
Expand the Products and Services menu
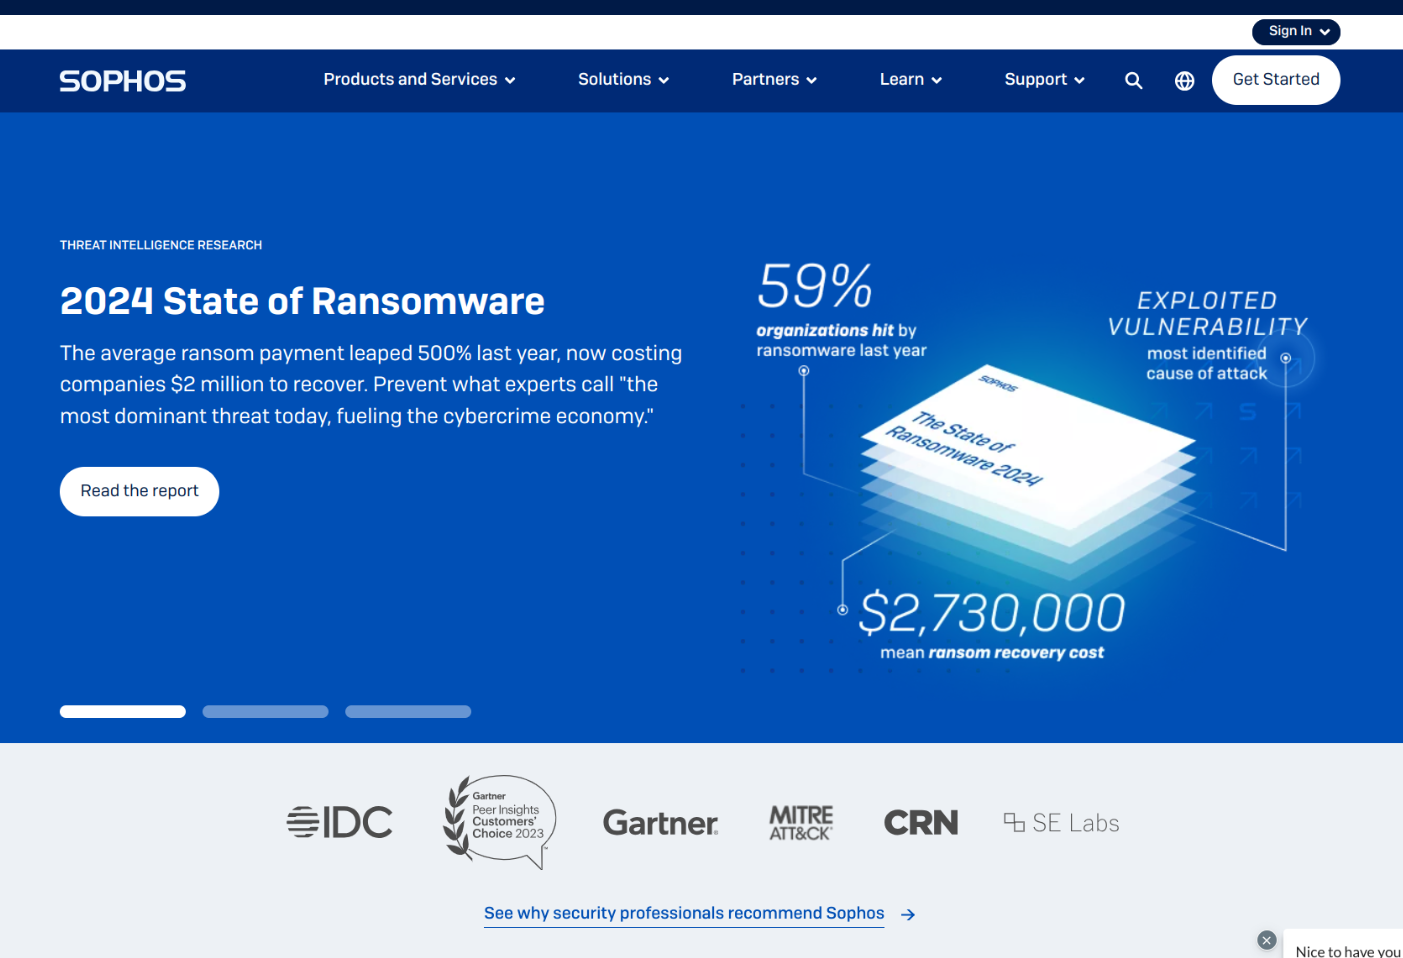pos(418,80)
